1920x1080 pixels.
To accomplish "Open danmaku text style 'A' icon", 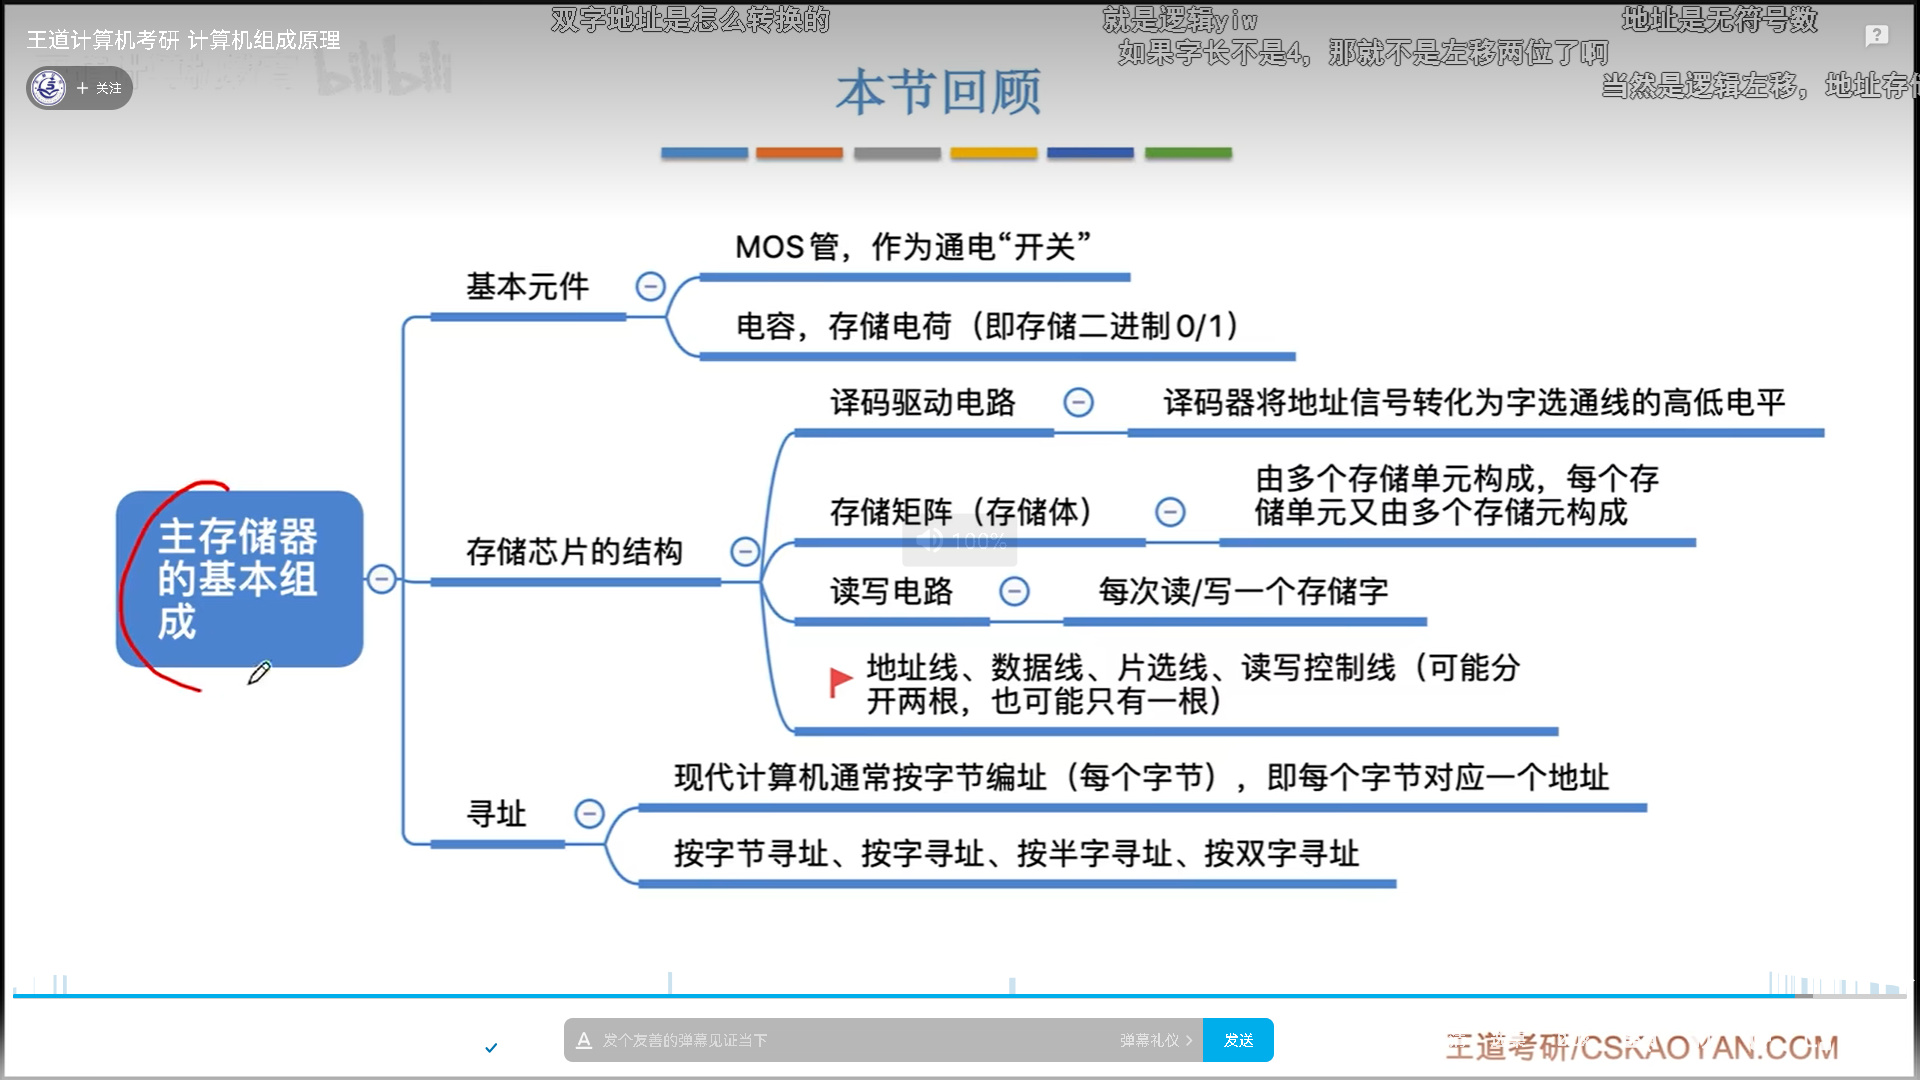I will click(584, 1040).
